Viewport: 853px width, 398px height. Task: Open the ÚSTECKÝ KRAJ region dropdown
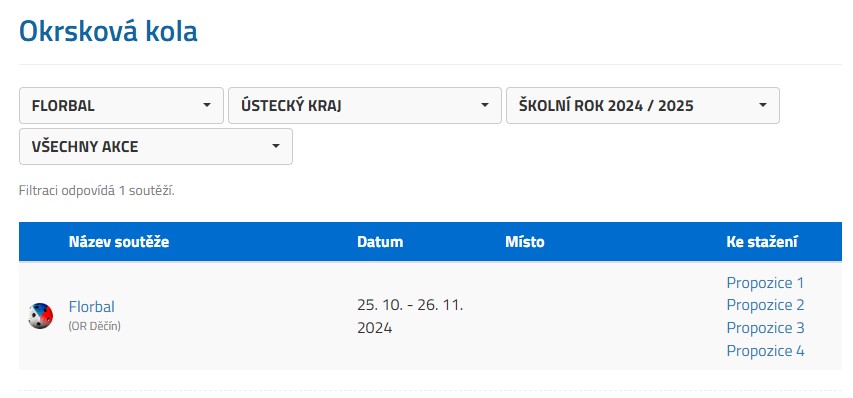point(364,105)
